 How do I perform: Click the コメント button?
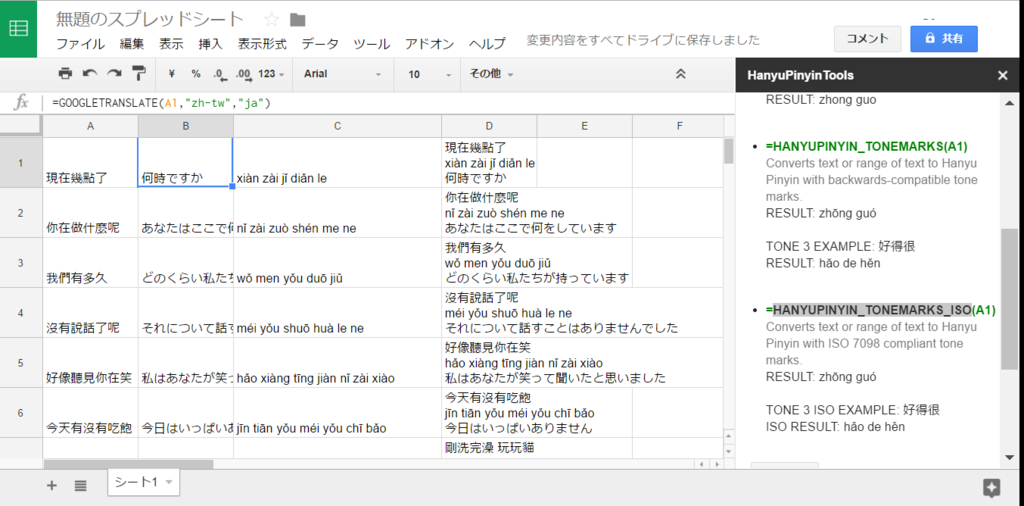[867, 39]
